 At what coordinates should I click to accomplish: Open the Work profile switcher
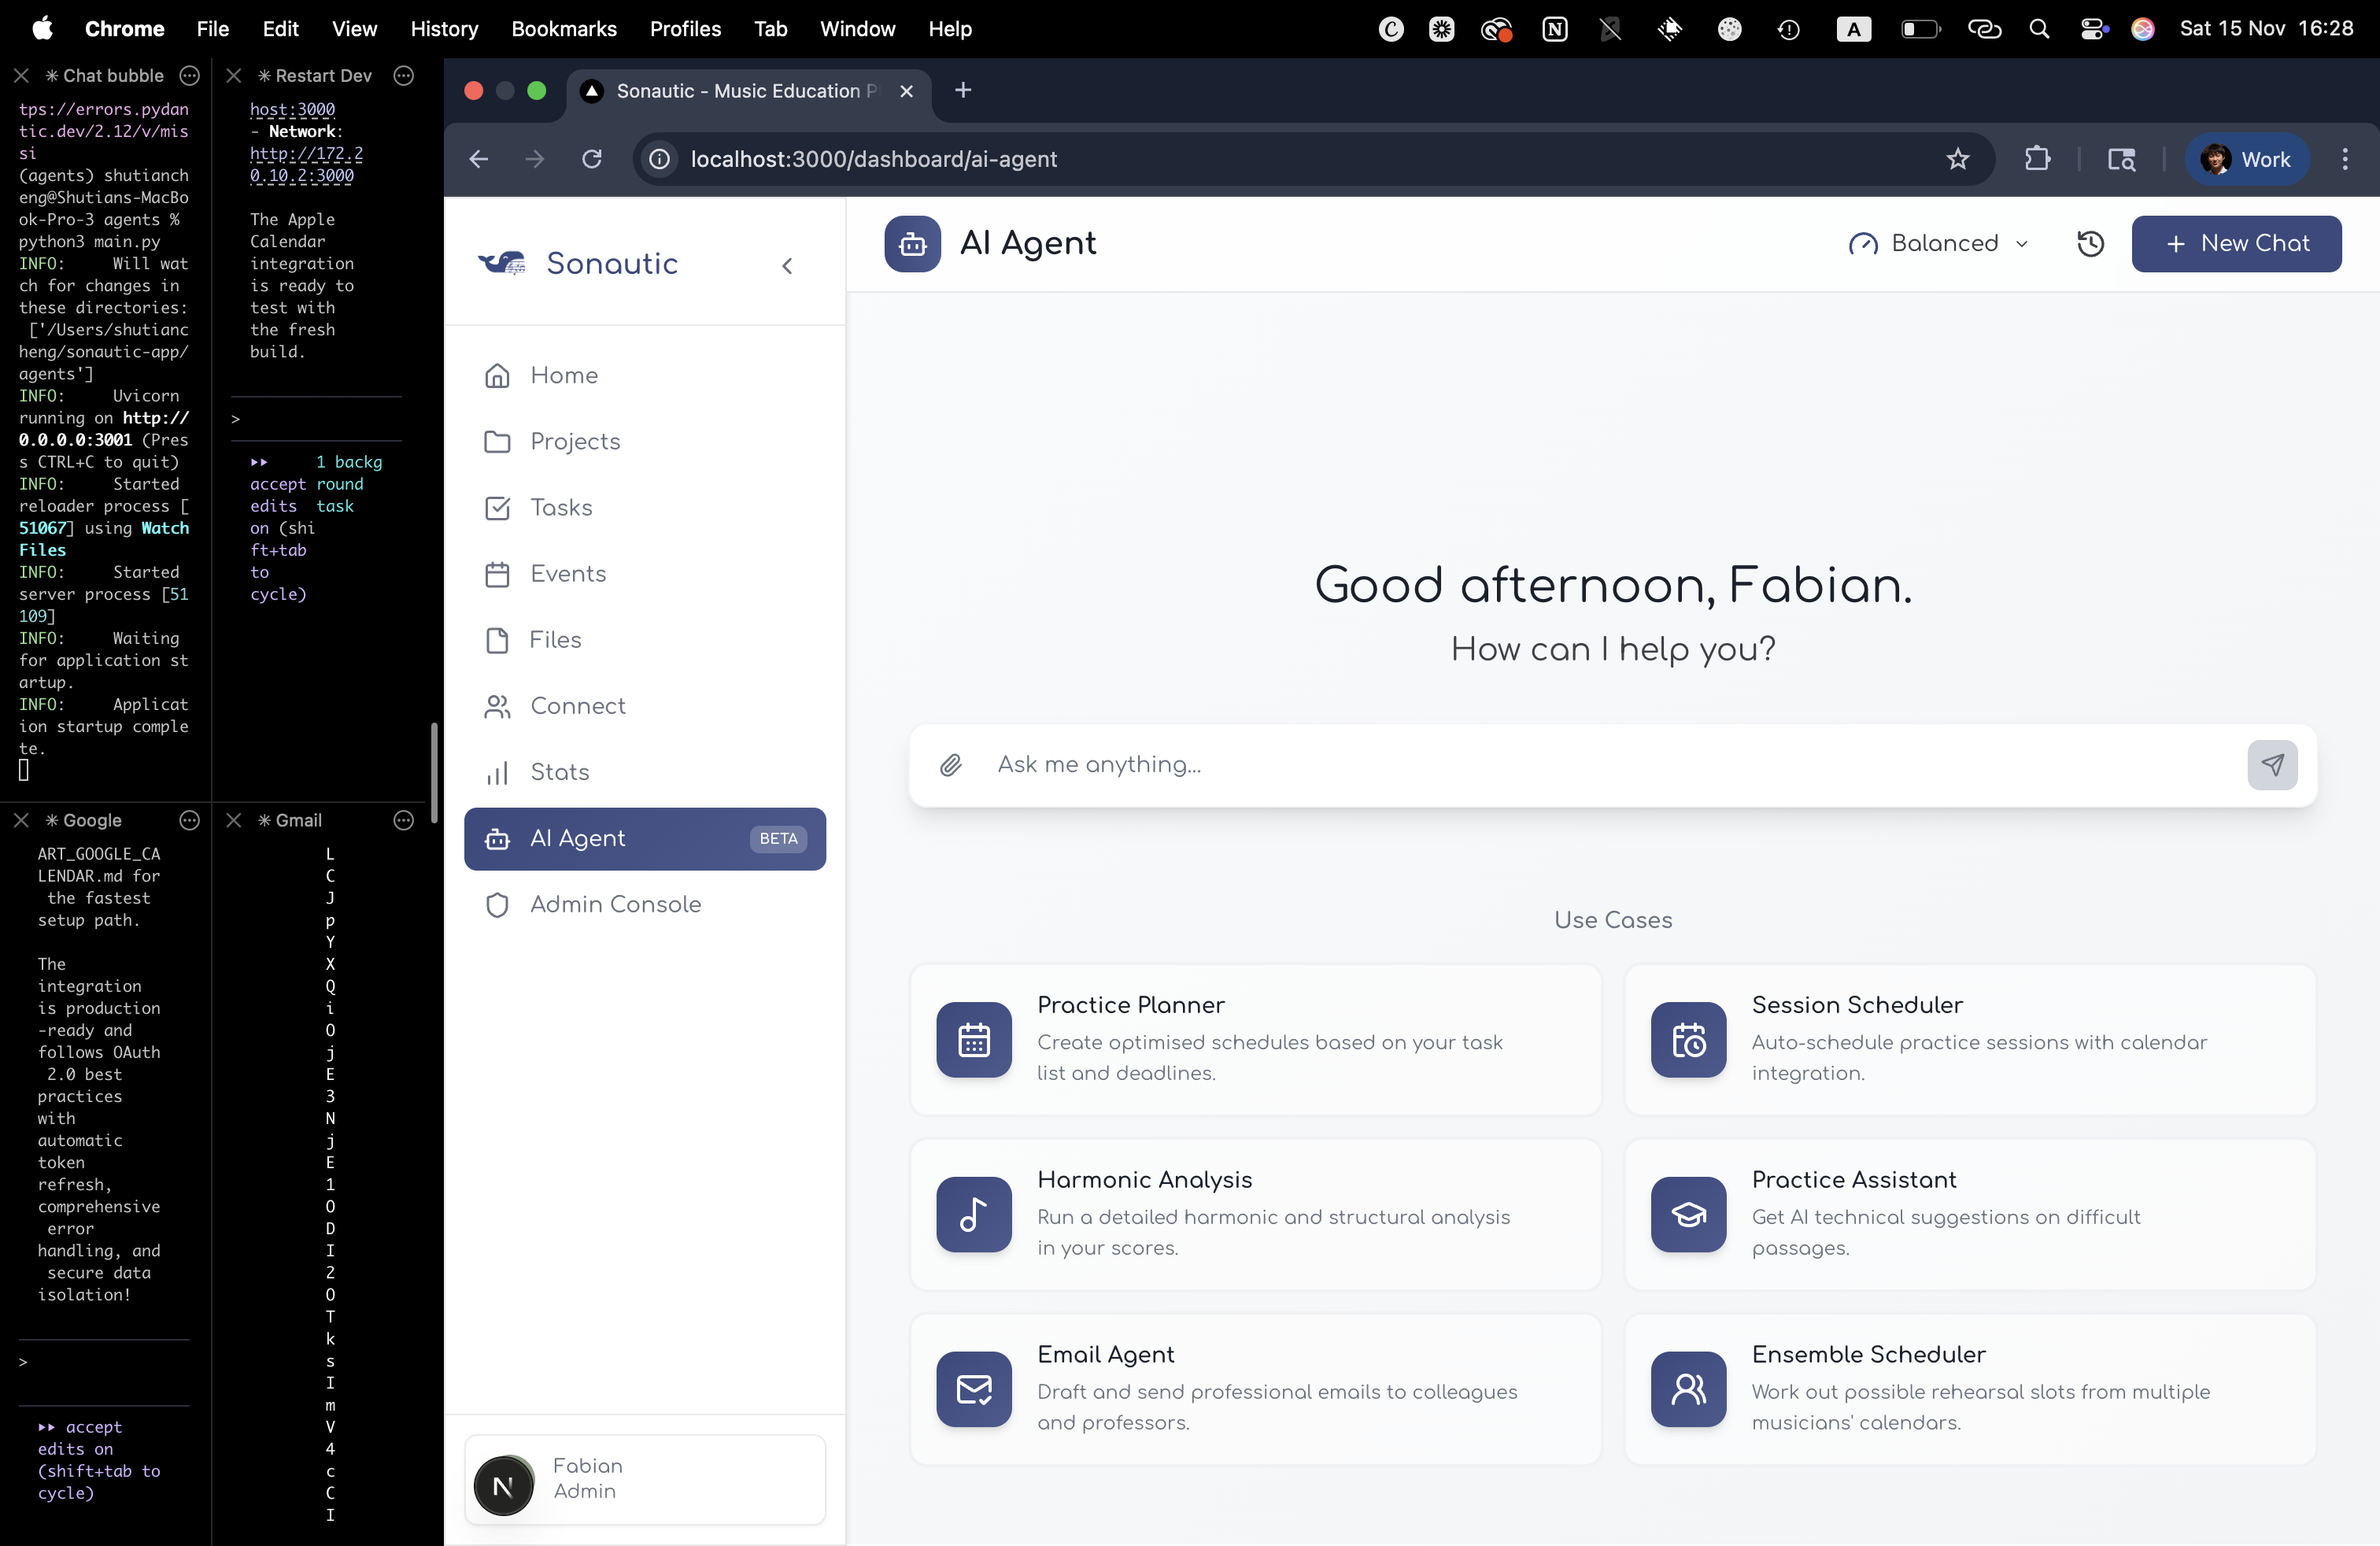click(x=2246, y=159)
